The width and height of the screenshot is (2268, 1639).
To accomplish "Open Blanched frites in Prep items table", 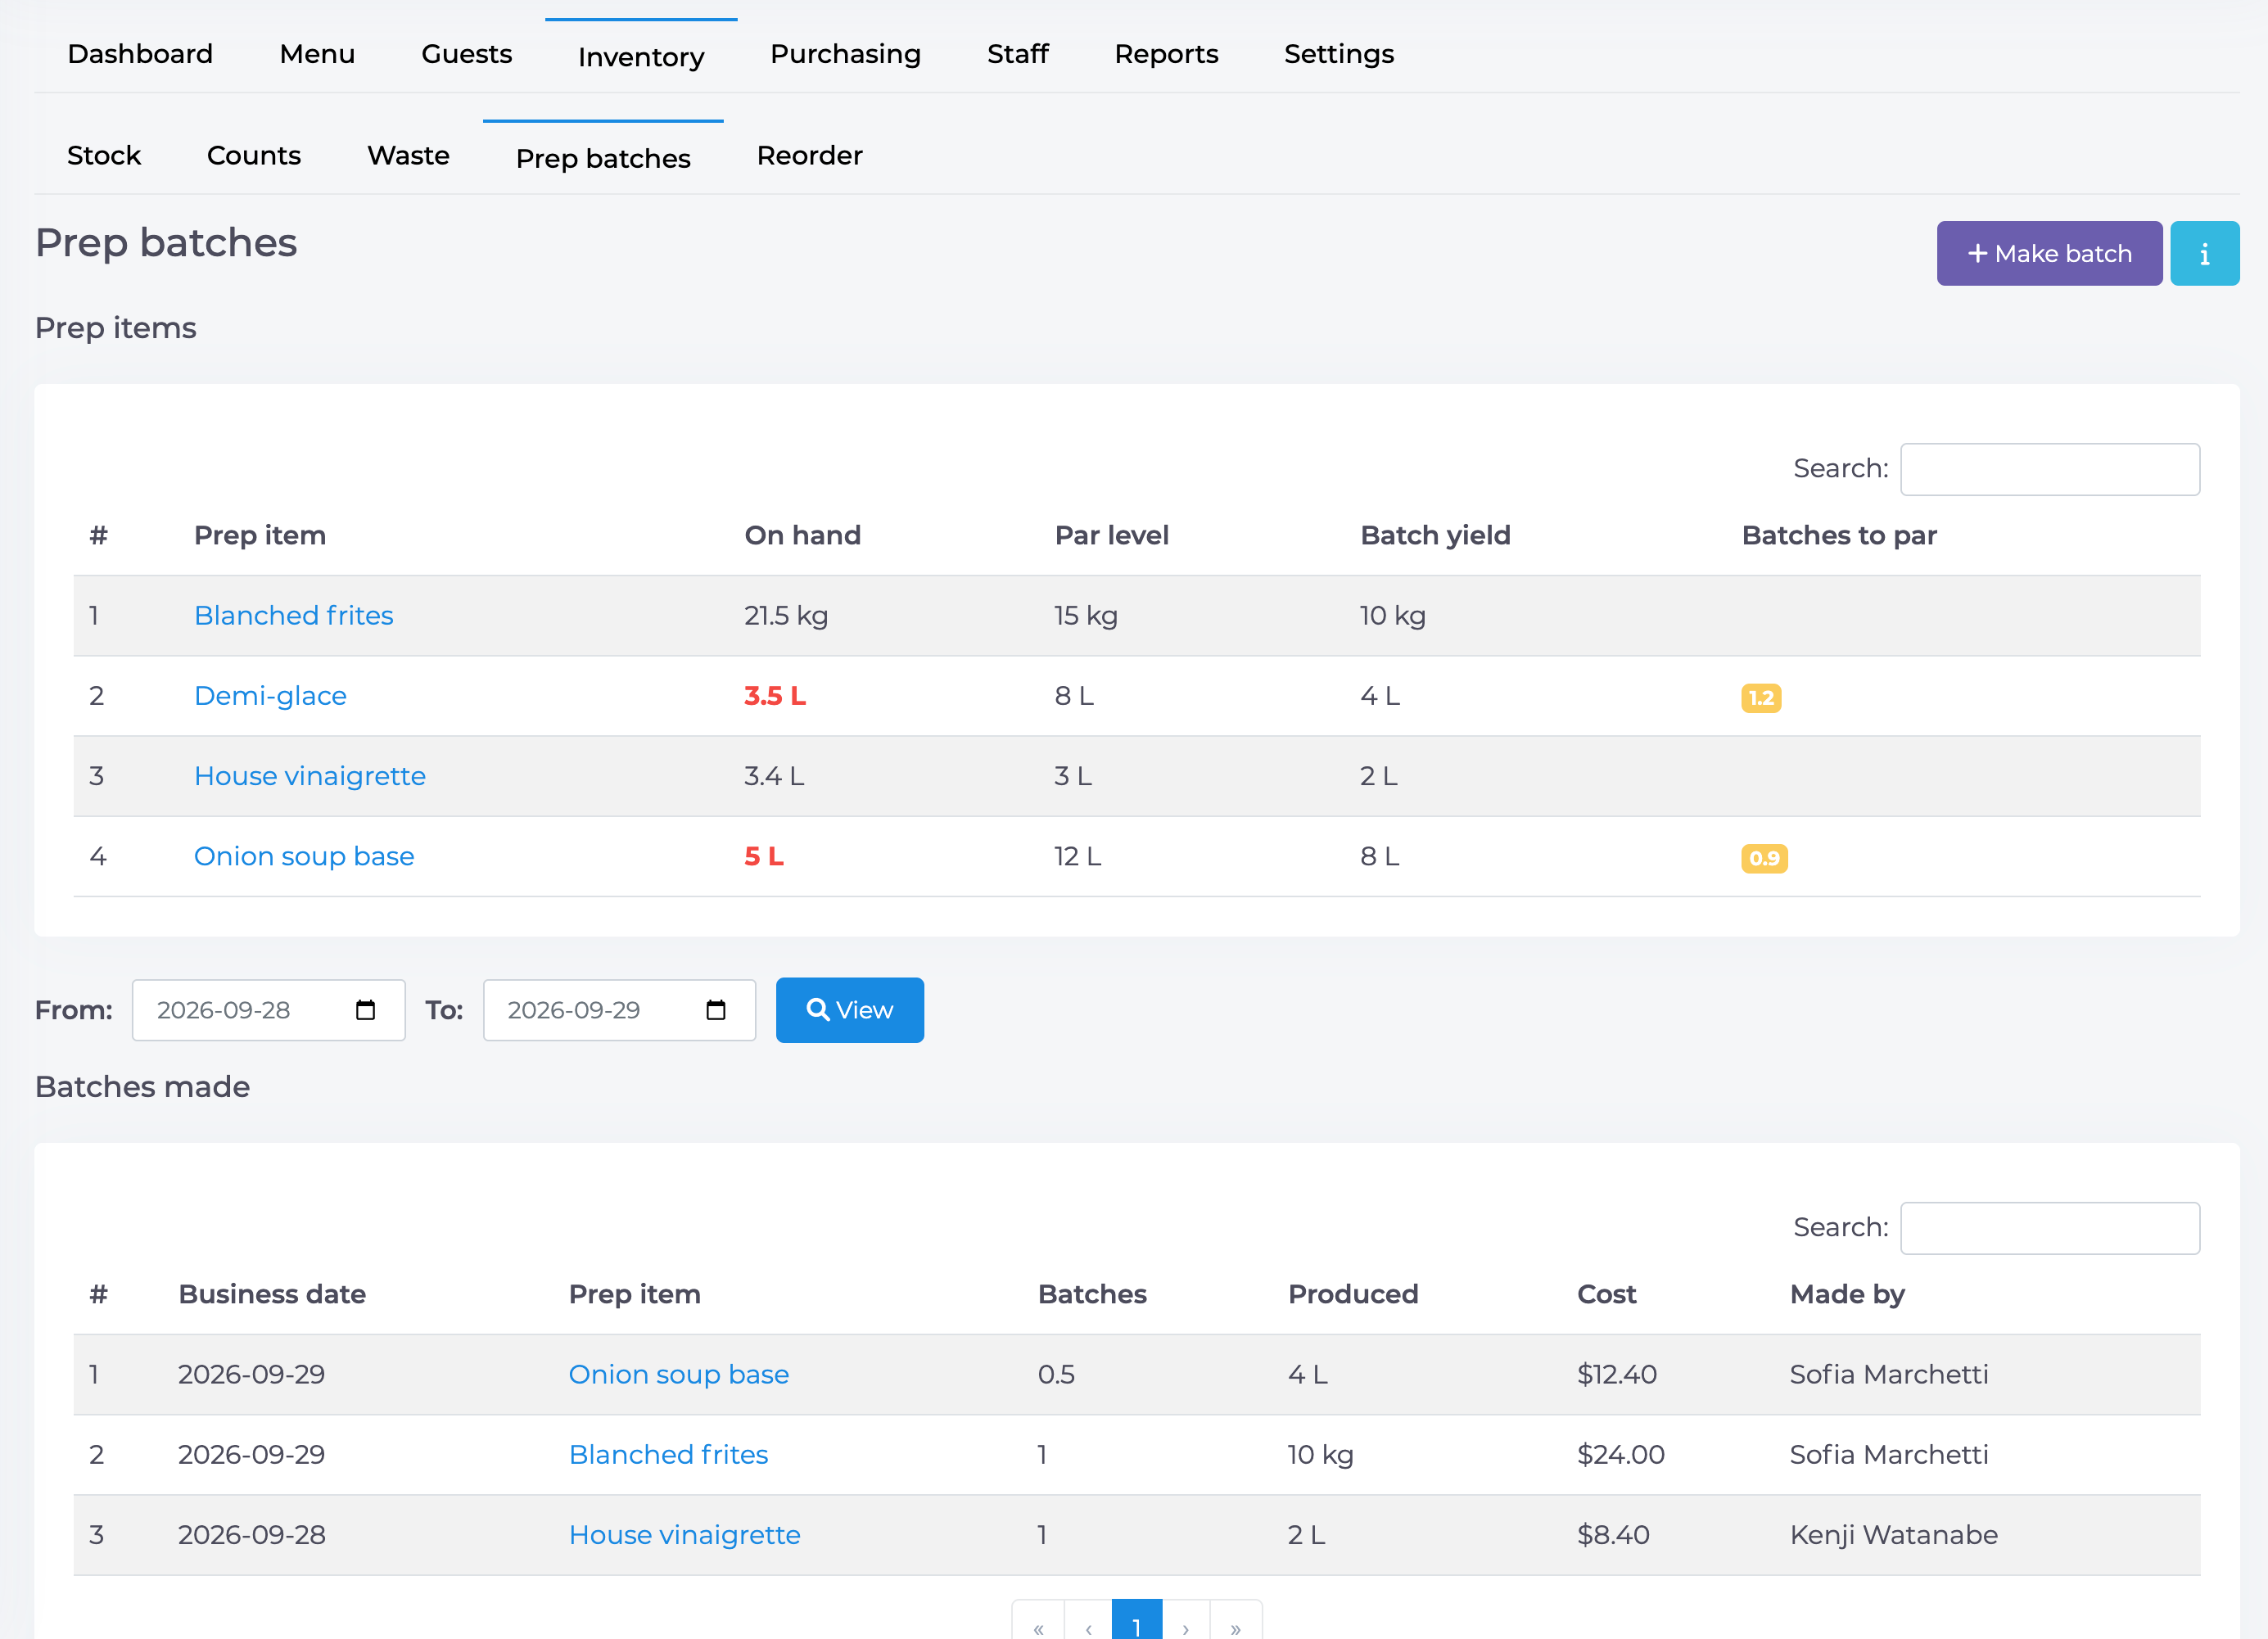I will (x=294, y=616).
